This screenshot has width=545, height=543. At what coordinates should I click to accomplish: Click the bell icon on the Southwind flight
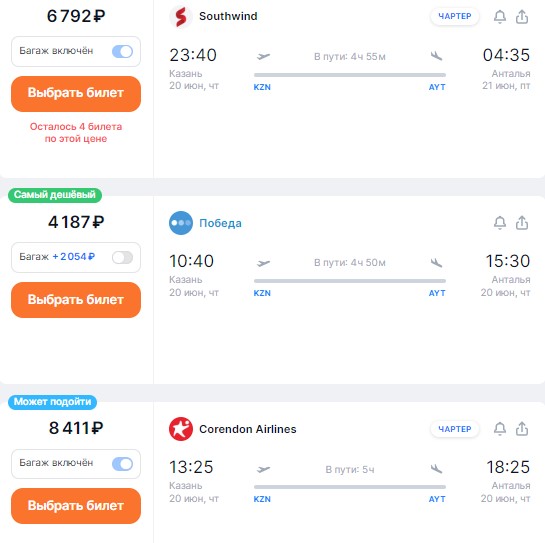point(500,16)
